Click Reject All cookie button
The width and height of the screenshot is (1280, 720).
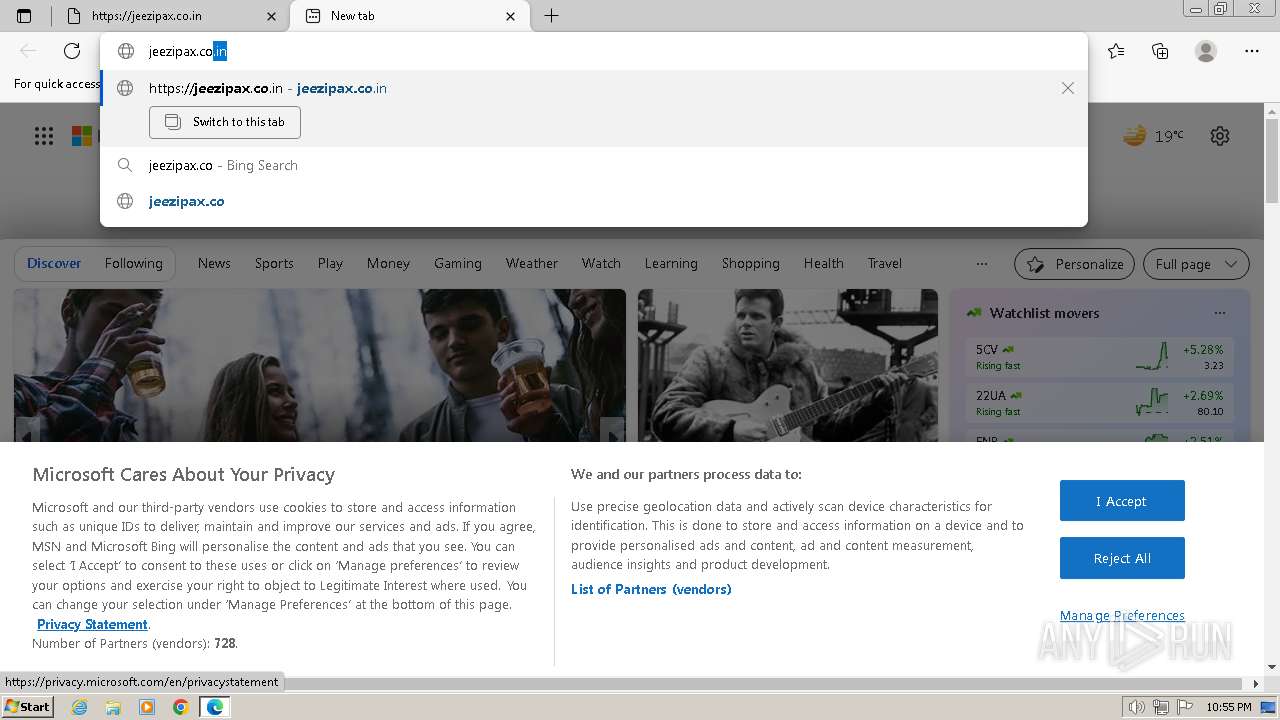[x=1122, y=558]
